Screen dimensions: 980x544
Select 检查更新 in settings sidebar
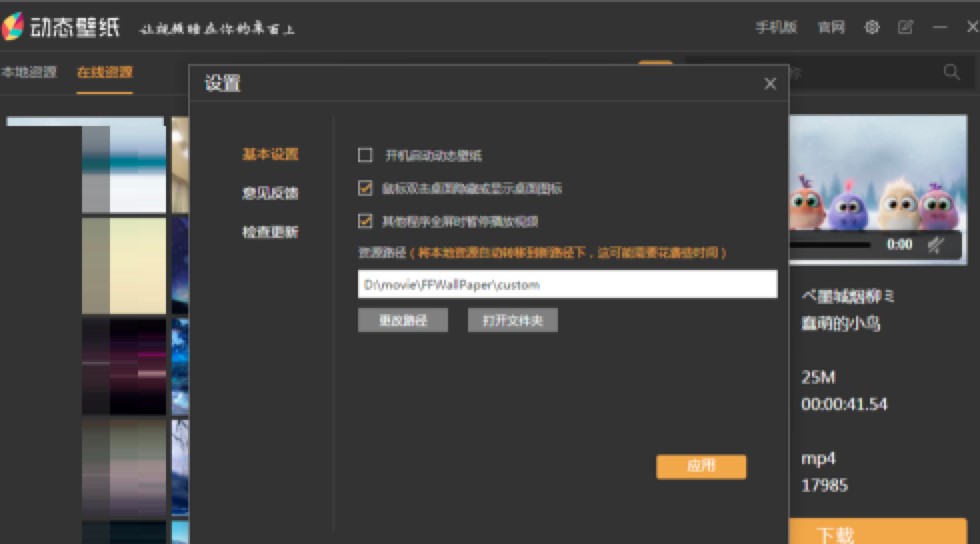270,232
